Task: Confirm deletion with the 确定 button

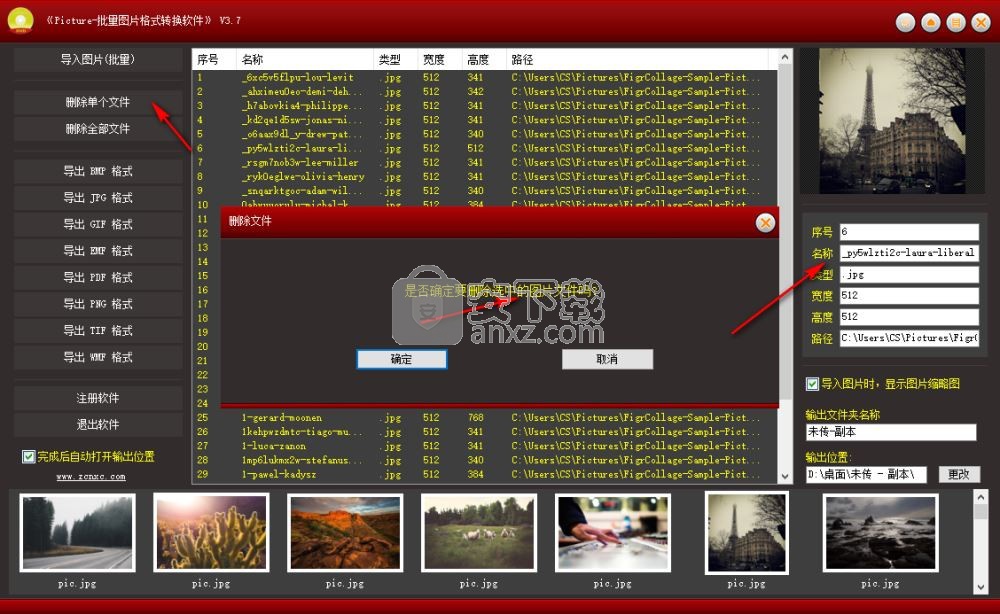Action: (401, 359)
